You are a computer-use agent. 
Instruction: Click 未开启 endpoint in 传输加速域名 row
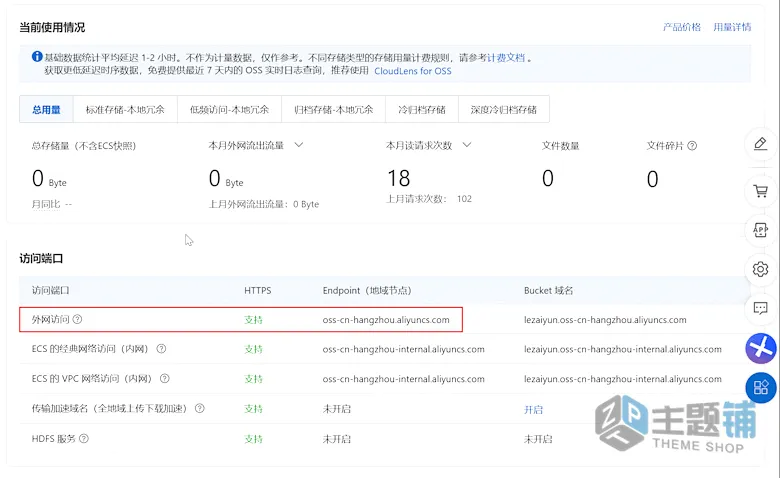click(337, 409)
